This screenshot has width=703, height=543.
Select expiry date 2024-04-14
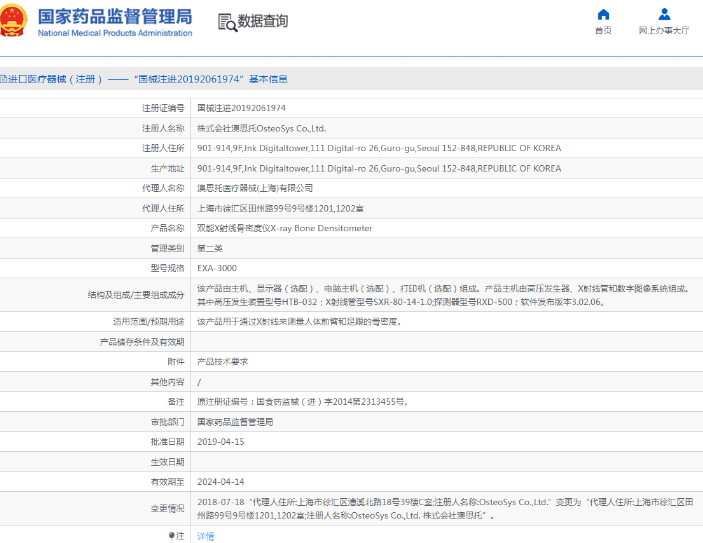[x=221, y=482]
